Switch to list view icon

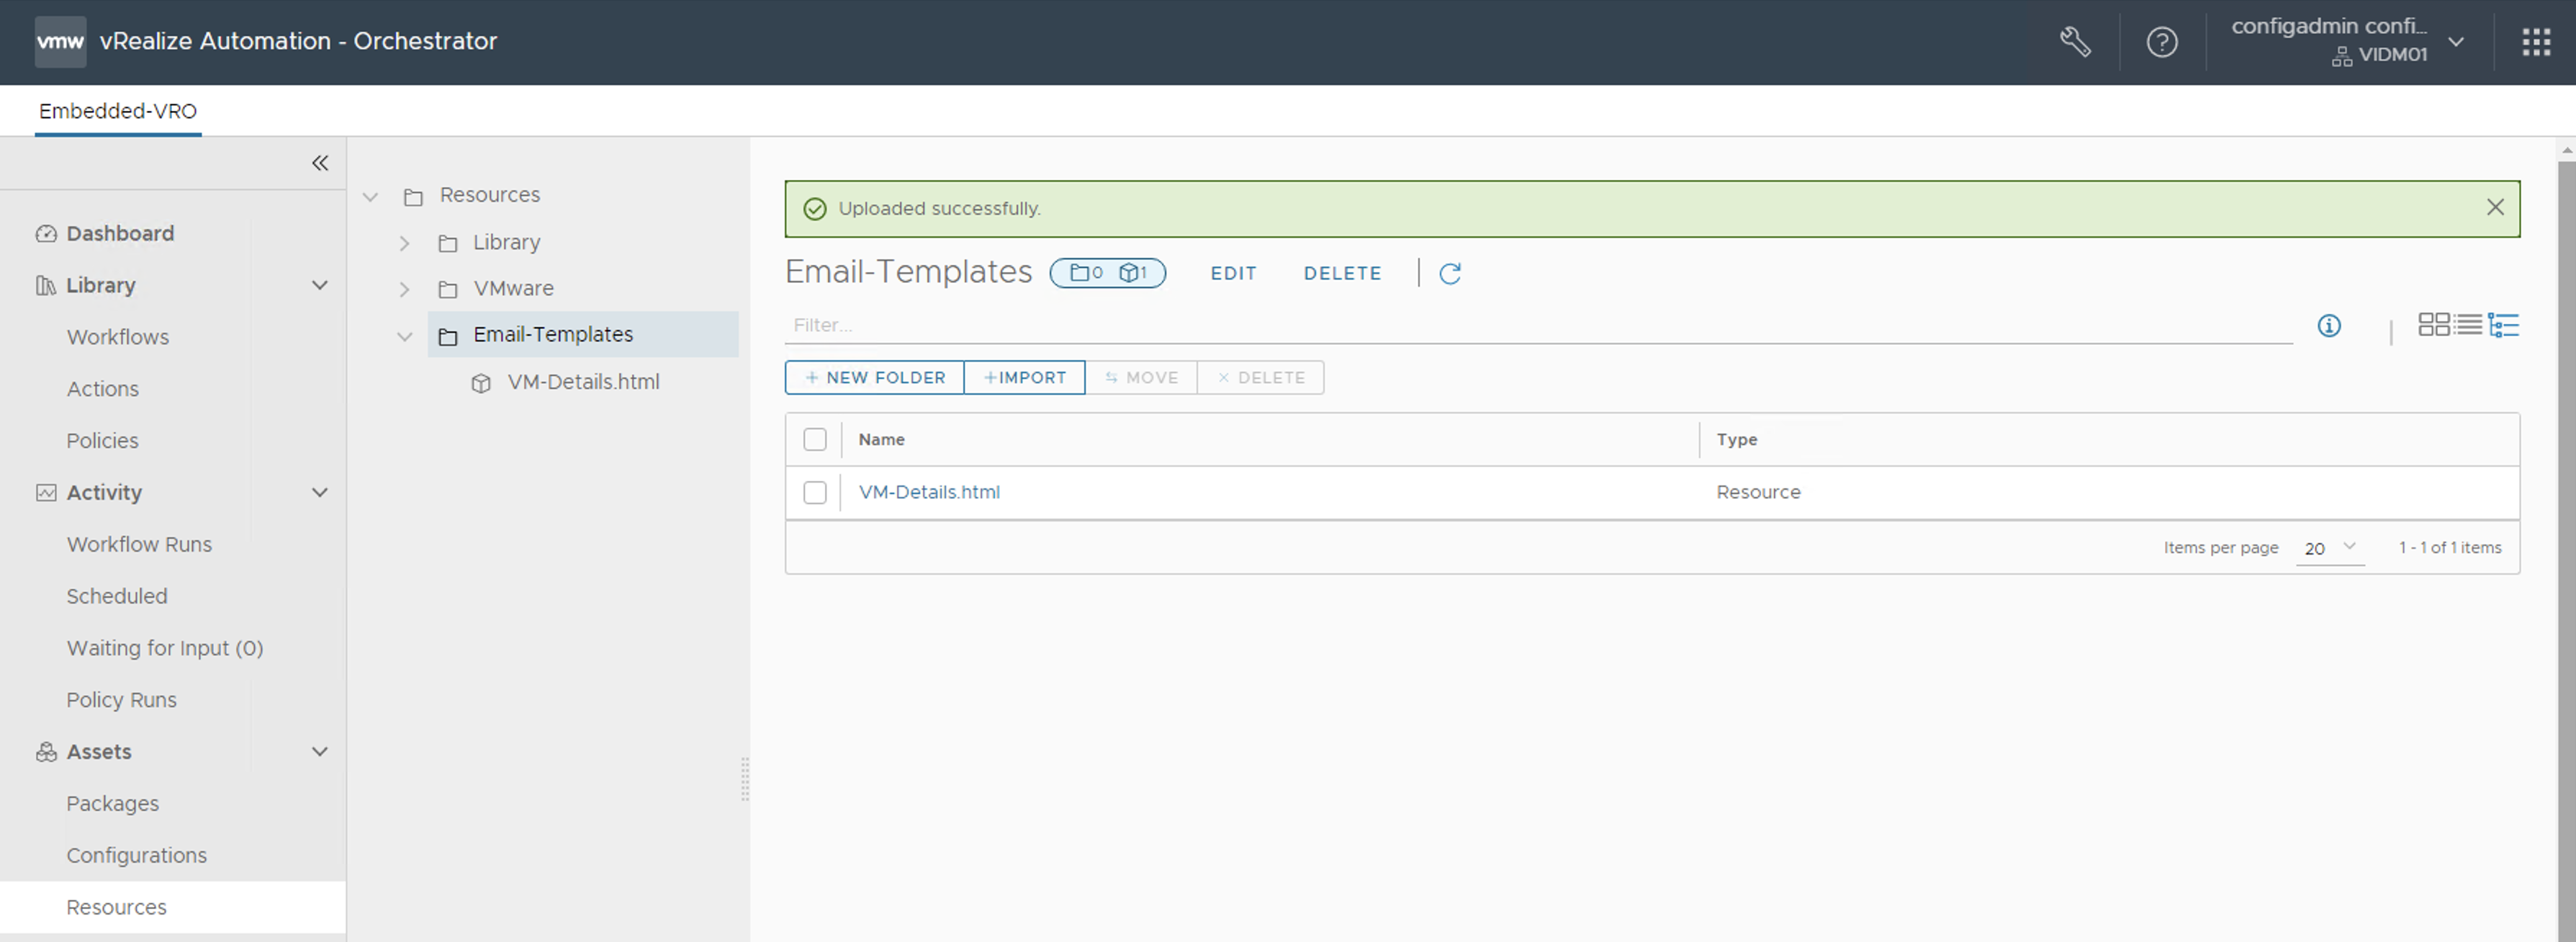pos(2468,325)
